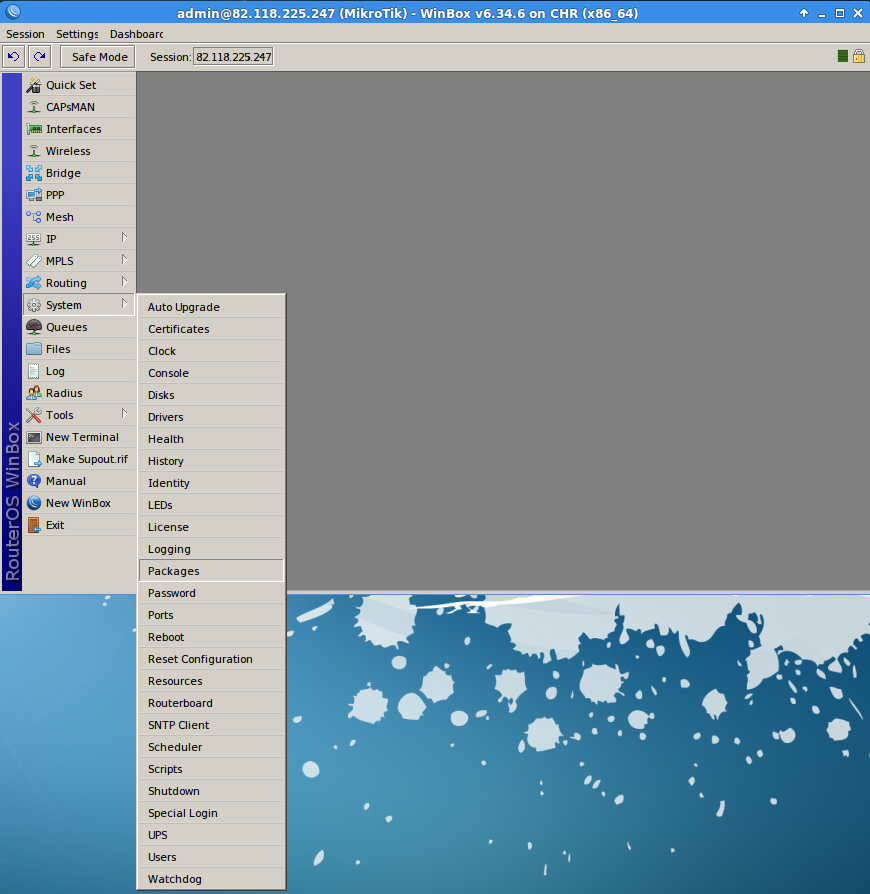Select Ports in System submenu
The image size is (870, 894).
[211, 615]
